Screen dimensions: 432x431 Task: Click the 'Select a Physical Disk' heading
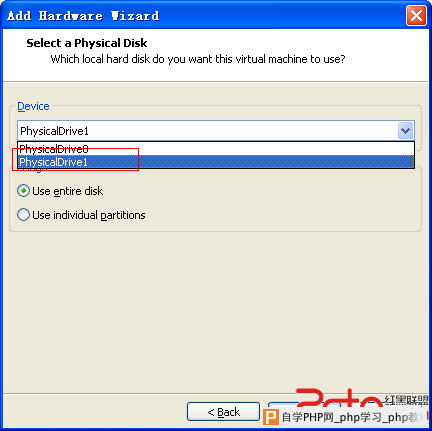click(87, 43)
